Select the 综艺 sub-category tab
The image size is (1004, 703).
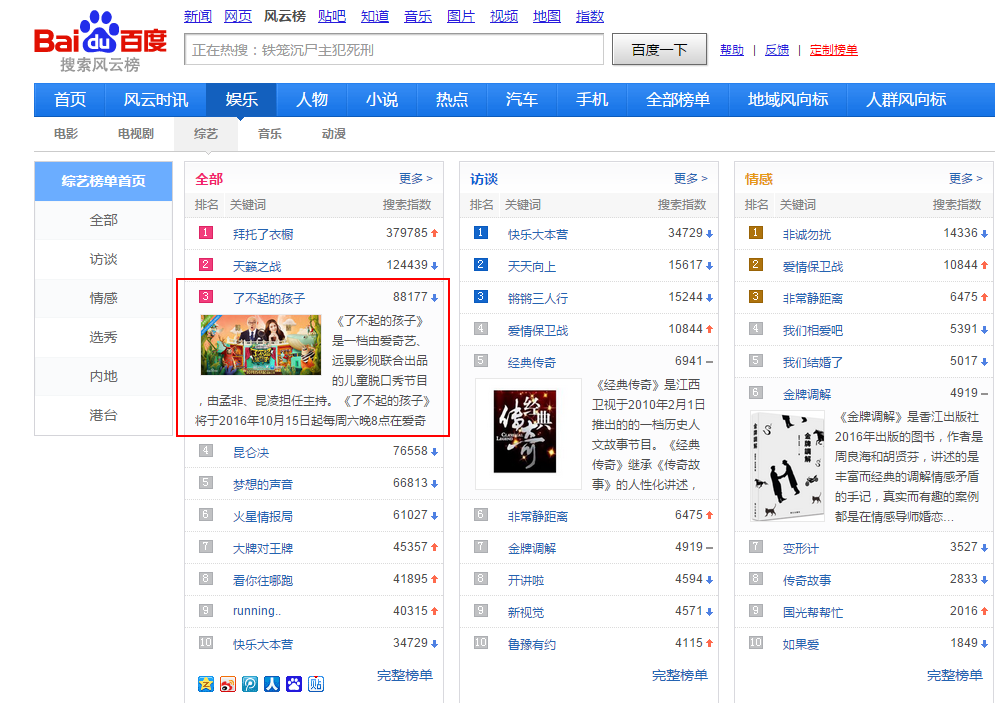206,134
